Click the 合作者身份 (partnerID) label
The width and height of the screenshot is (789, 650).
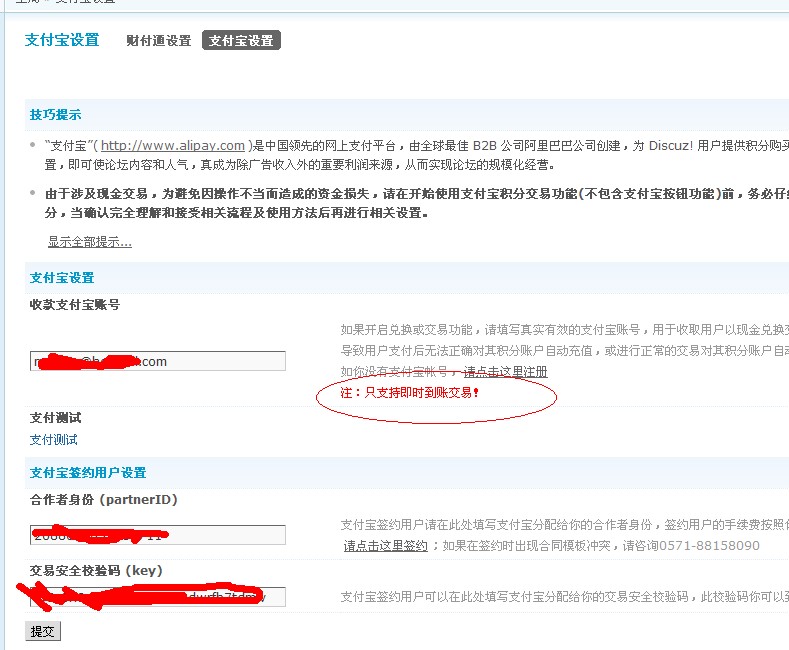tap(104, 500)
